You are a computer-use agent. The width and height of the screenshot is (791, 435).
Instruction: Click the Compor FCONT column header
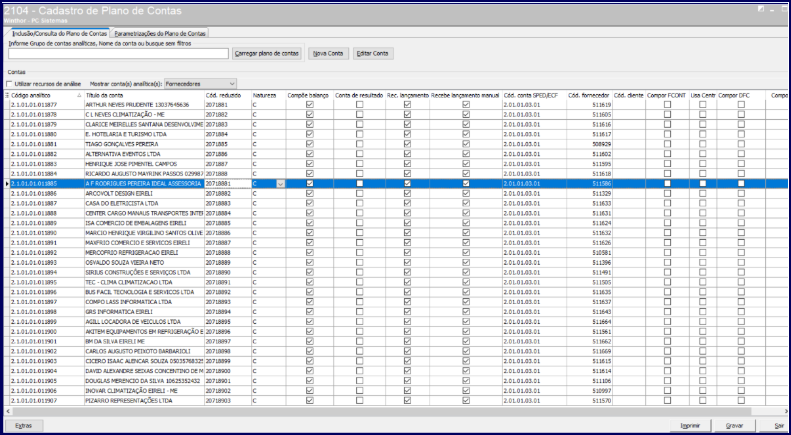pyautogui.click(x=667, y=95)
